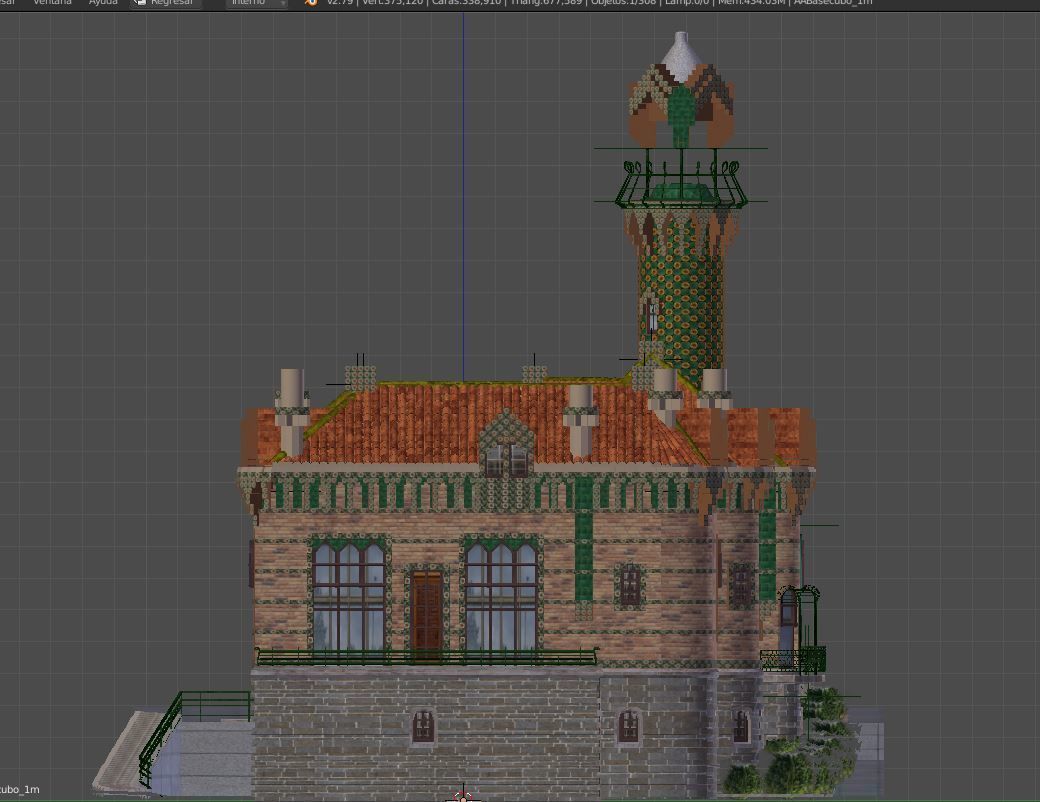Open the Ayuda menu
The width and height of the screenshot is (1040, 802).
pos(103,3)
